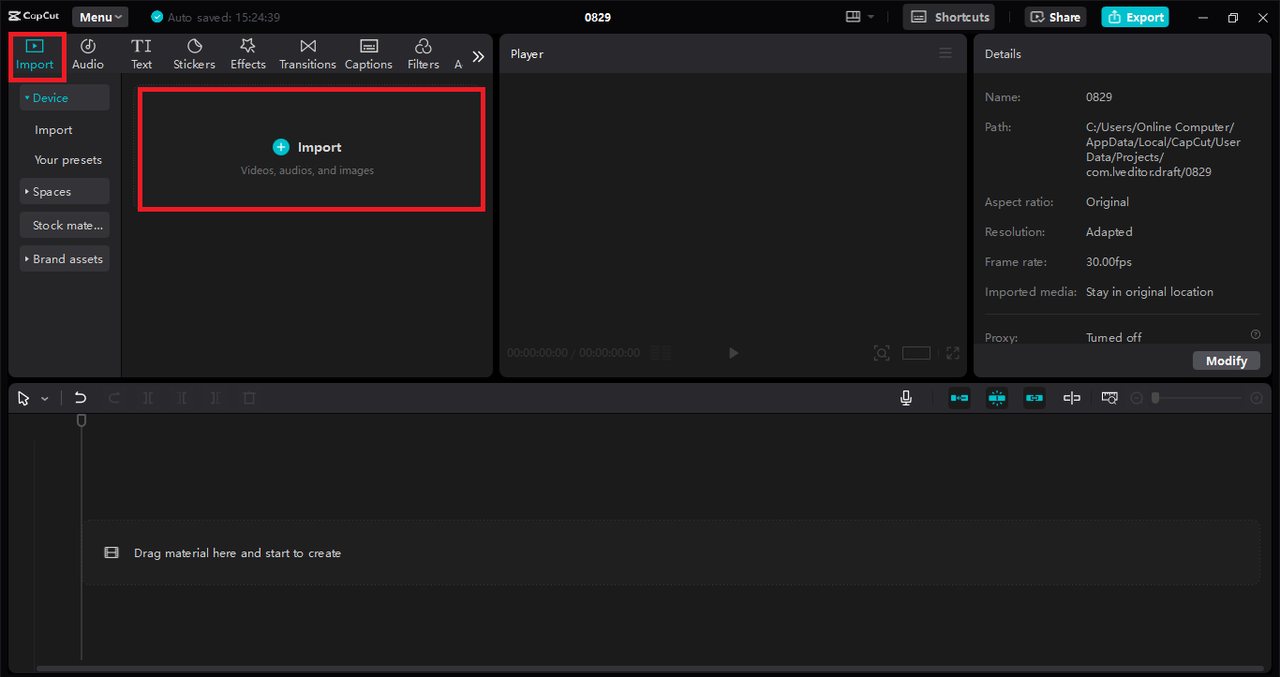This screenshot has height=677, width=1280.
Task: Click the timeline zoom out icon
Action: [1137, 398]
